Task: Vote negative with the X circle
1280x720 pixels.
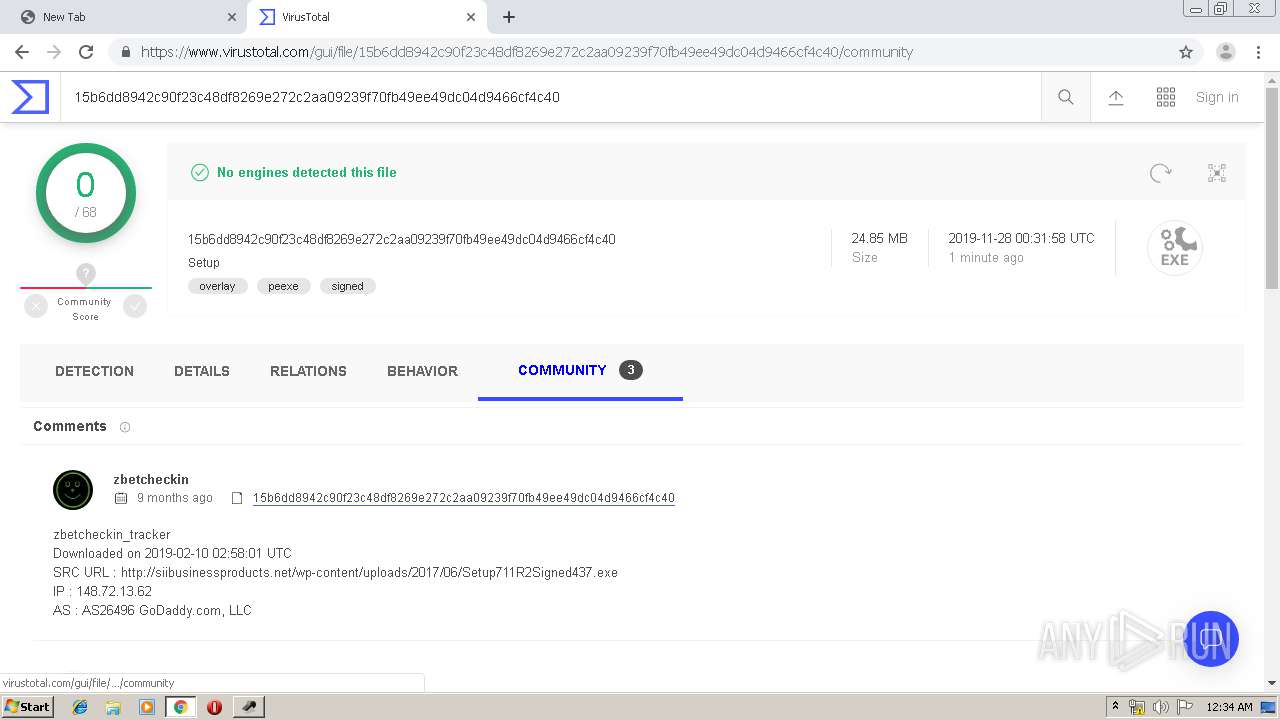Action: click(x=36, y=307)
